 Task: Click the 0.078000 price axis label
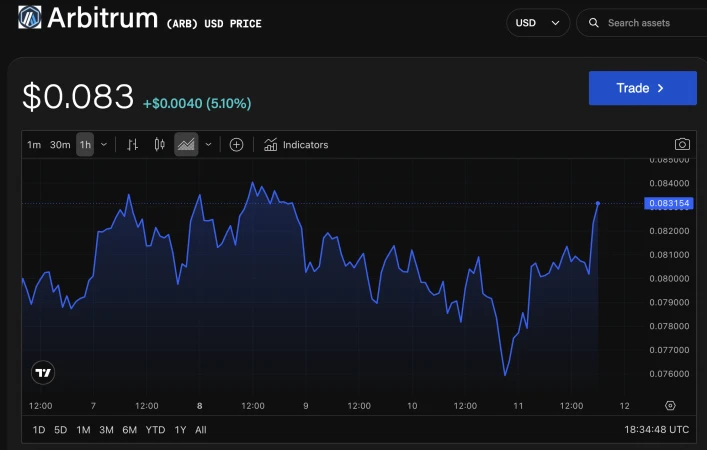pos(669,326)
